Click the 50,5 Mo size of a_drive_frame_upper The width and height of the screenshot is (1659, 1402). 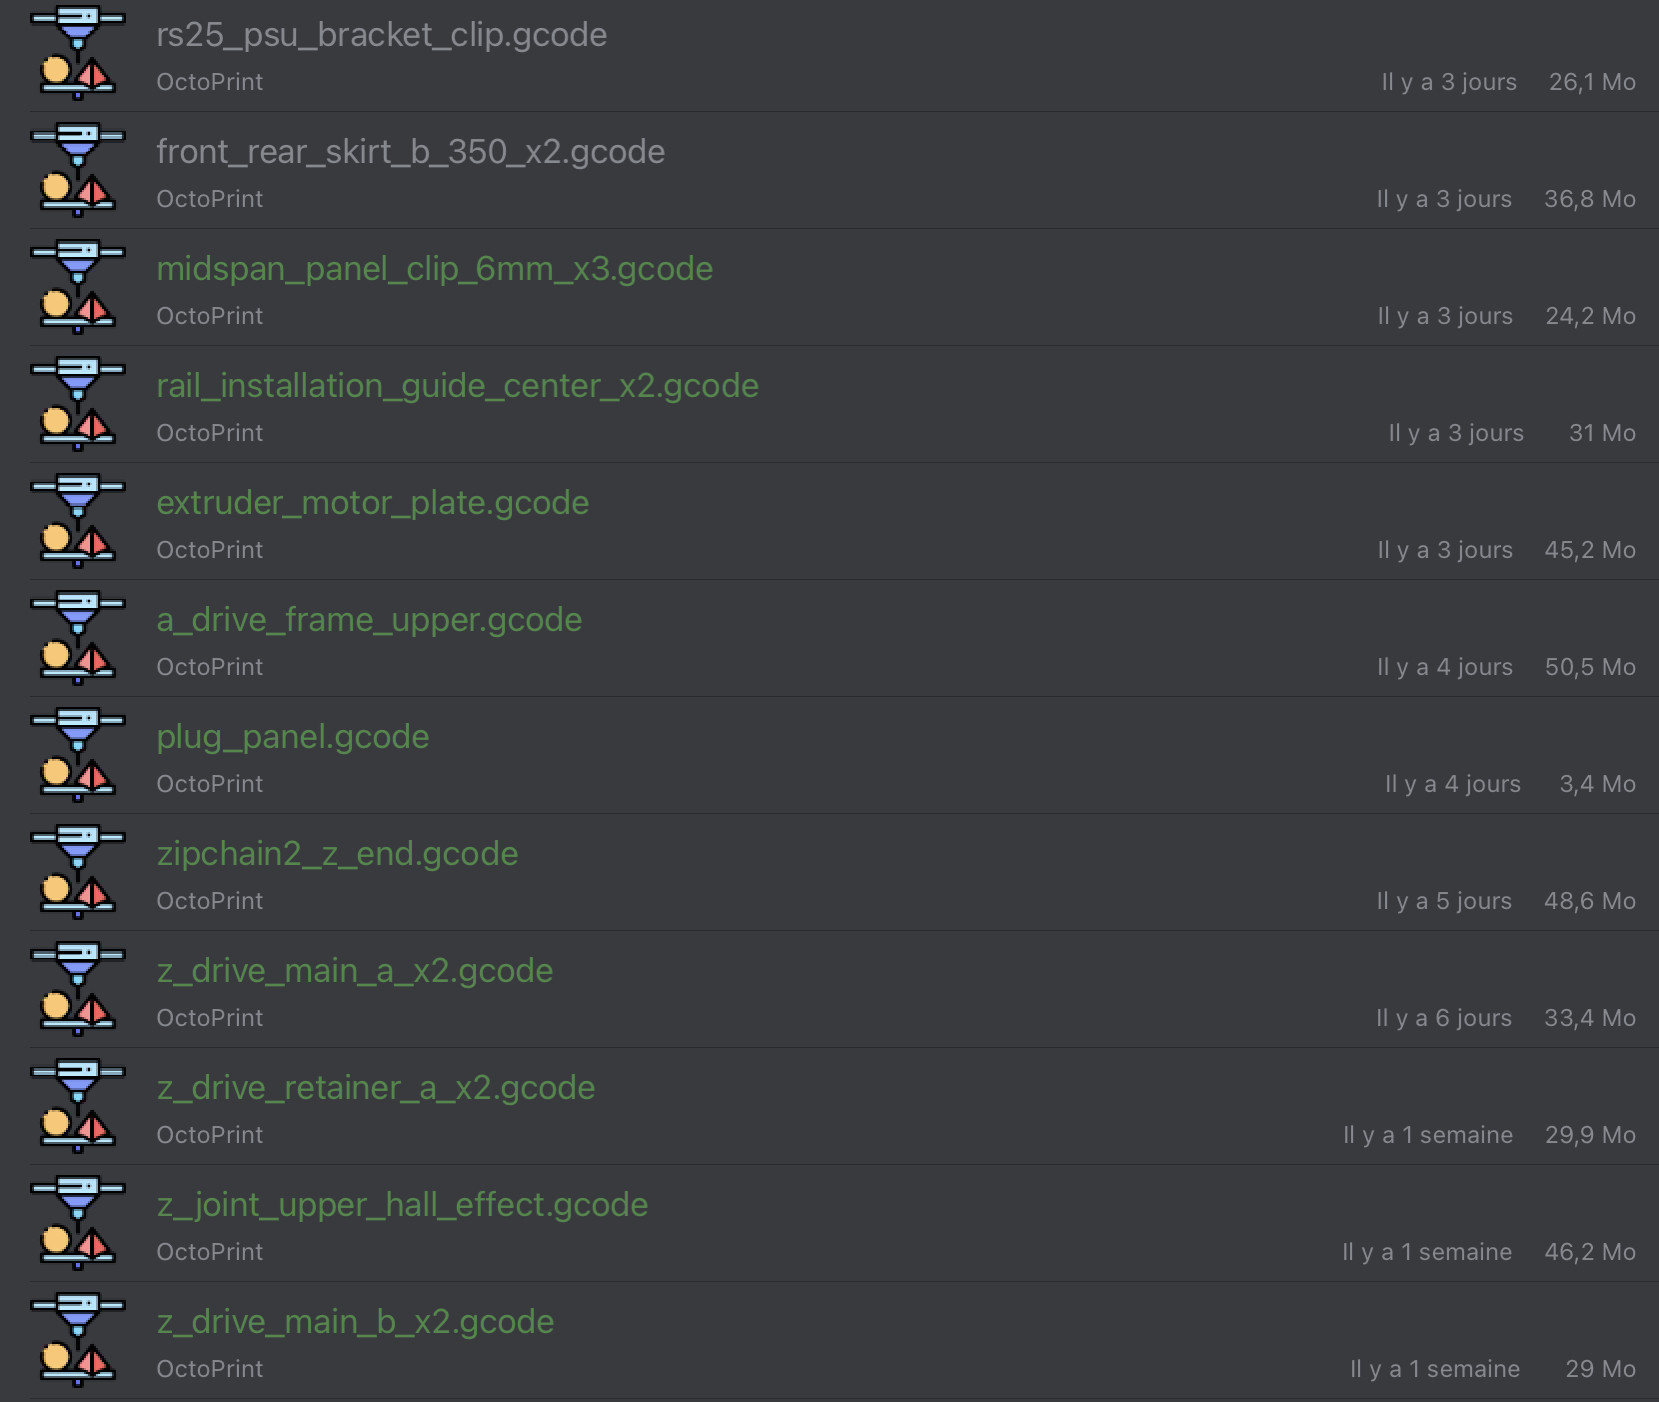(x=1590, y=667)
